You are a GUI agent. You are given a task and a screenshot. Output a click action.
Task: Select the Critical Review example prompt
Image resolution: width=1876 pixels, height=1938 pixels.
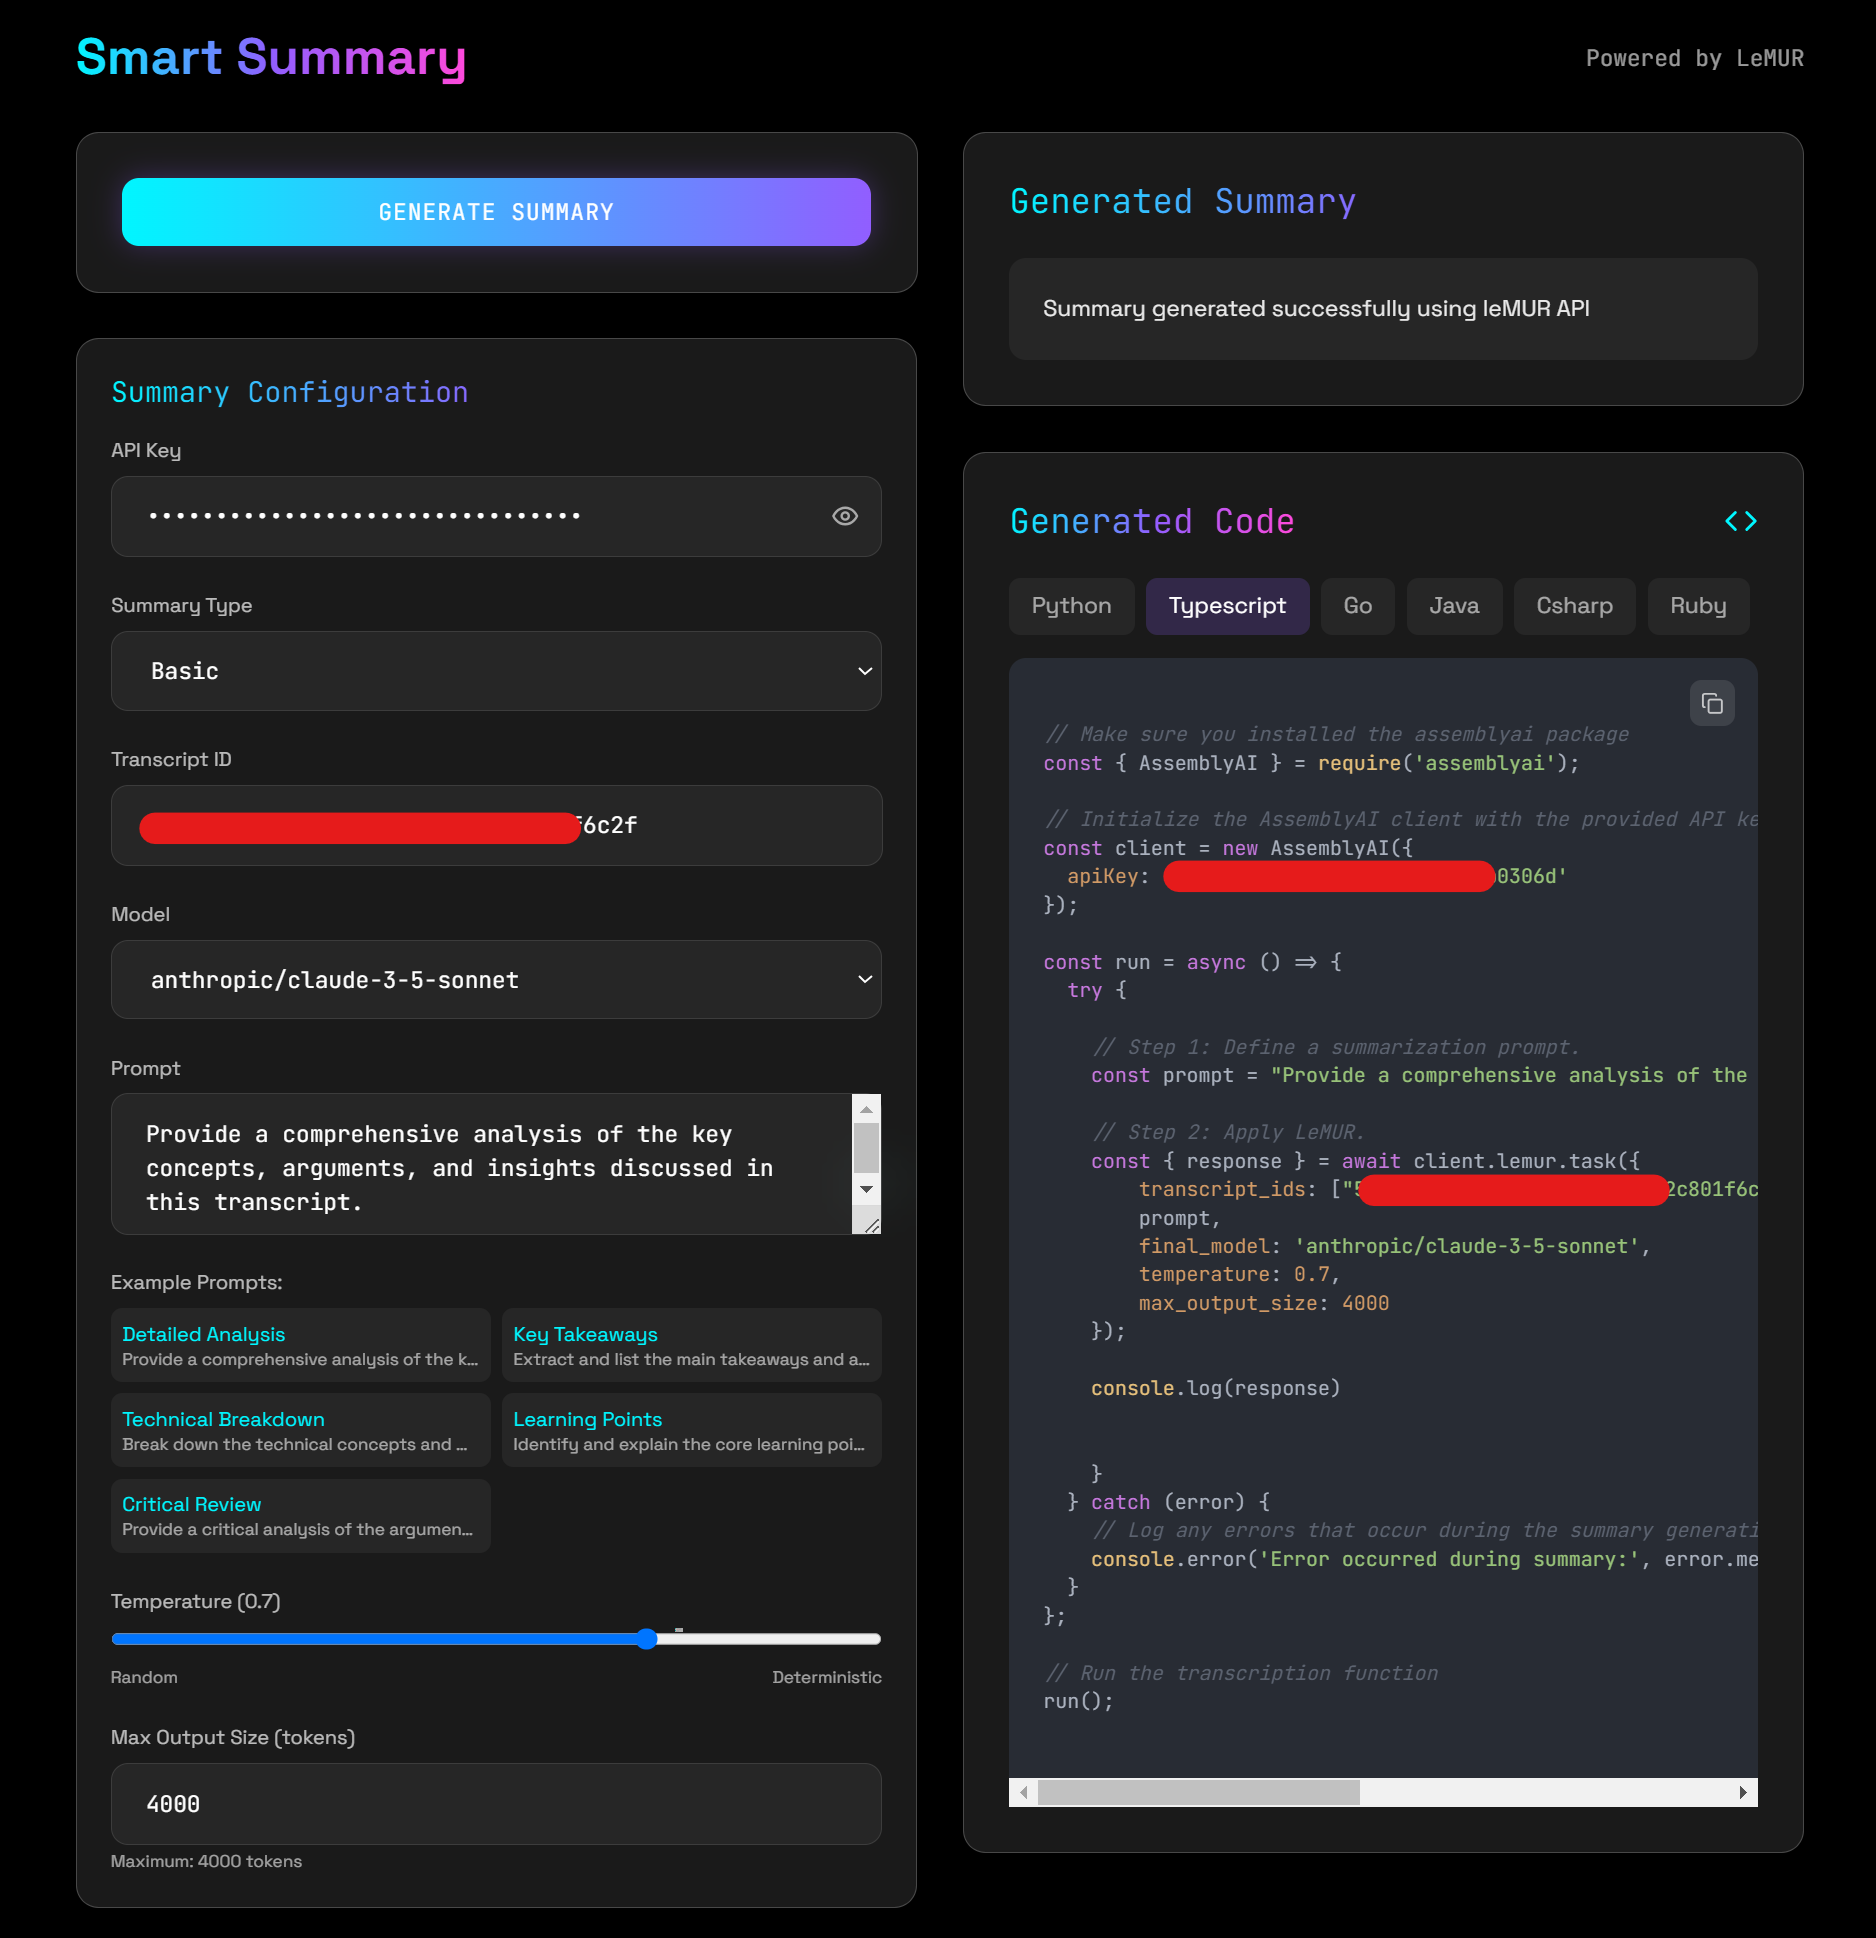click(x=300, y=1516)
